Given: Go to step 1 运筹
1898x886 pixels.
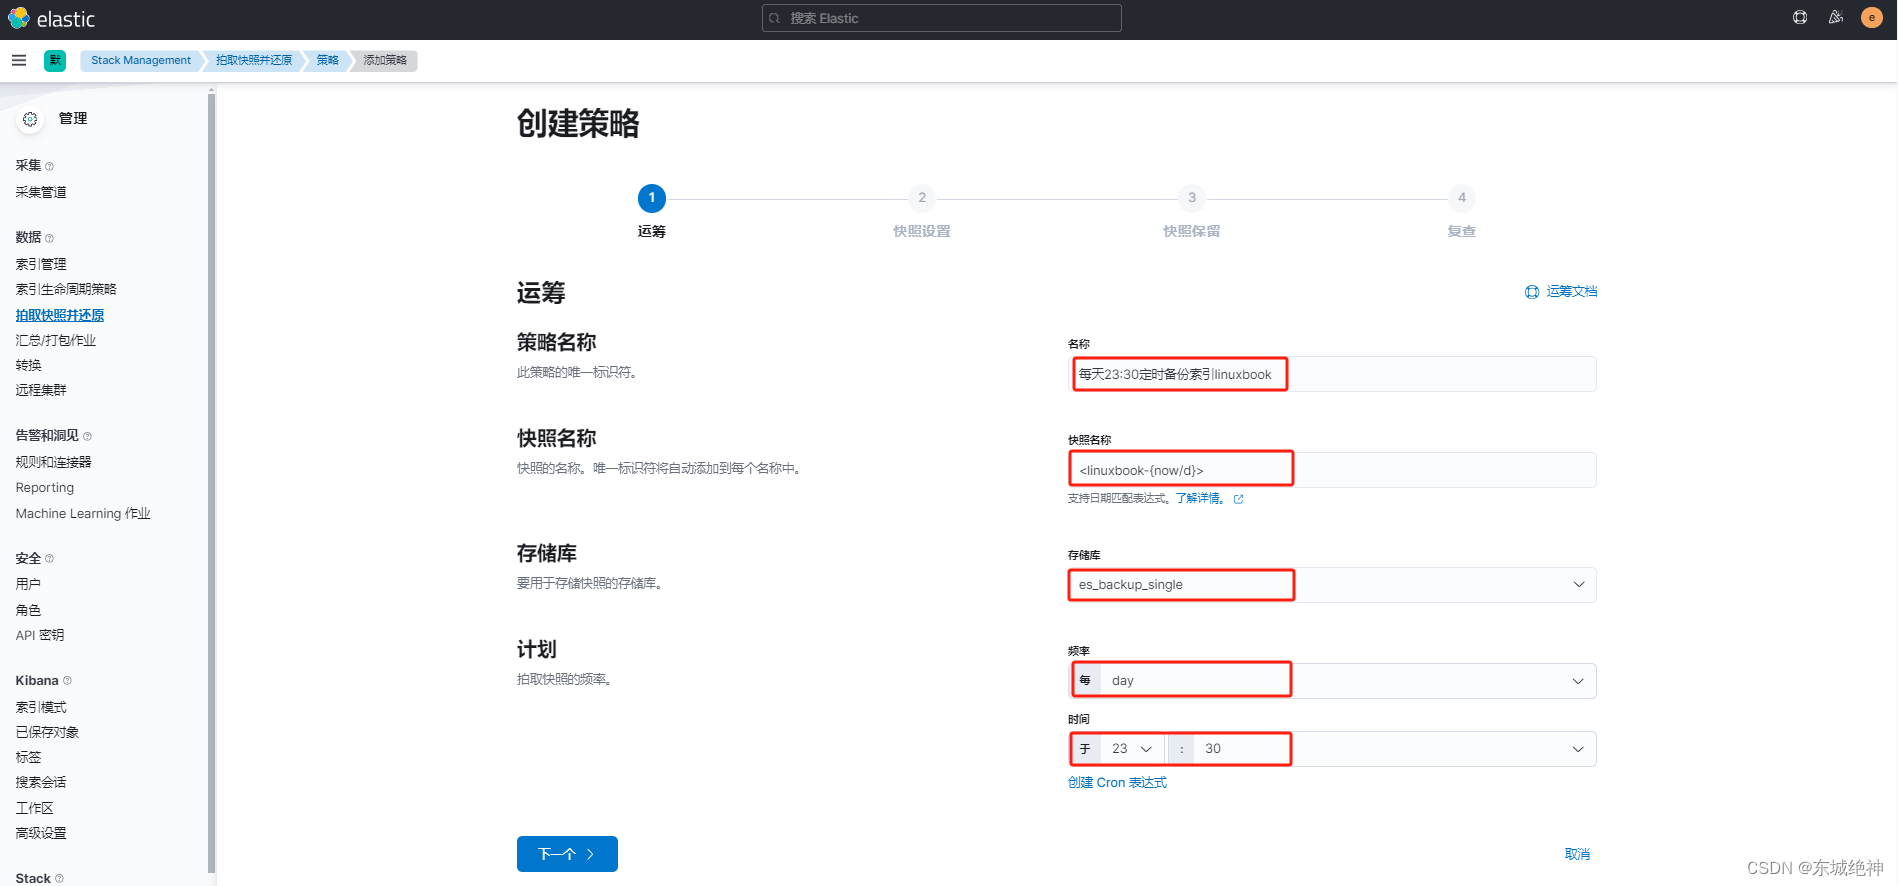Looking at the screenshot, I should tap(652, 212).
